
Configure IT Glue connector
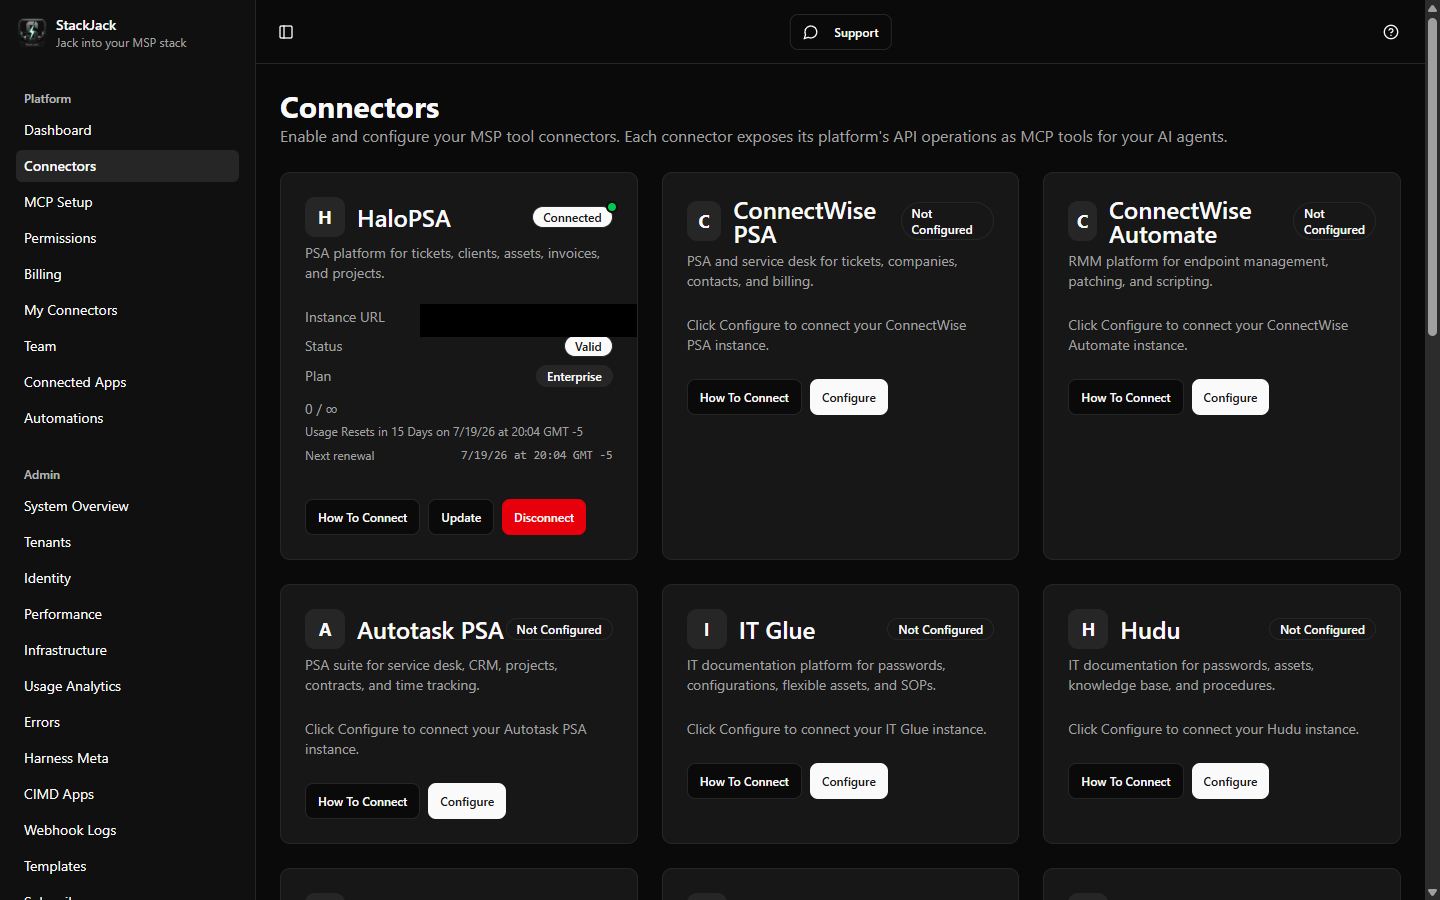tap(849, 781)
